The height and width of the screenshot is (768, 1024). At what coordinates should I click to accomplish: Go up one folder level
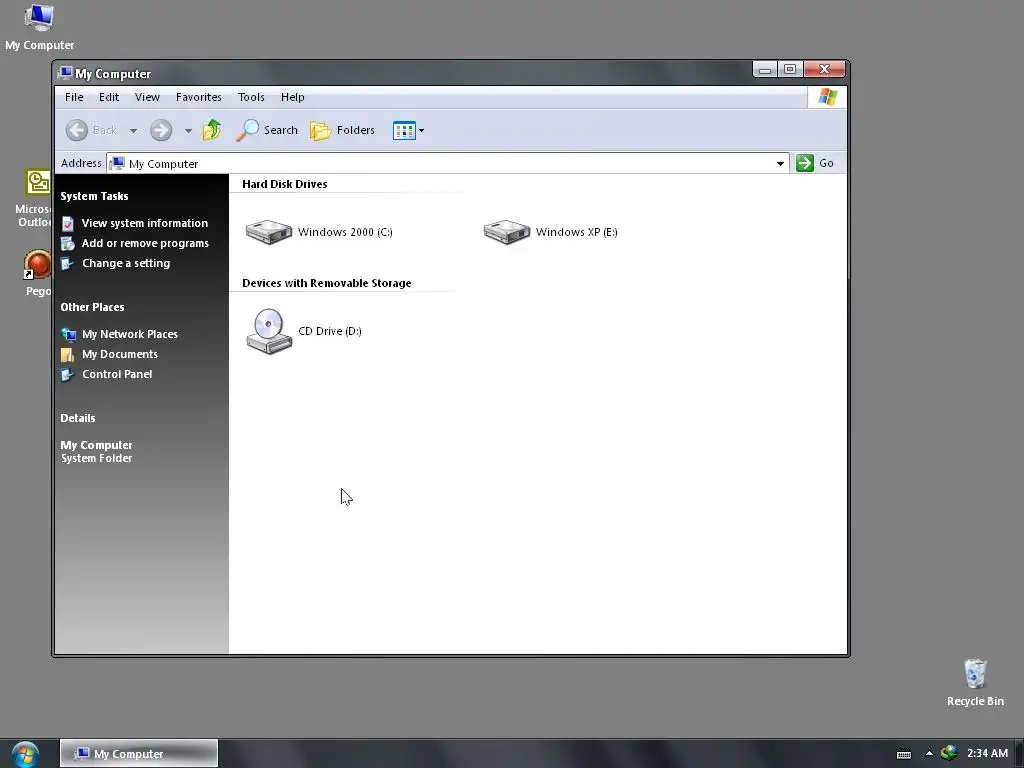click(212, 130)
